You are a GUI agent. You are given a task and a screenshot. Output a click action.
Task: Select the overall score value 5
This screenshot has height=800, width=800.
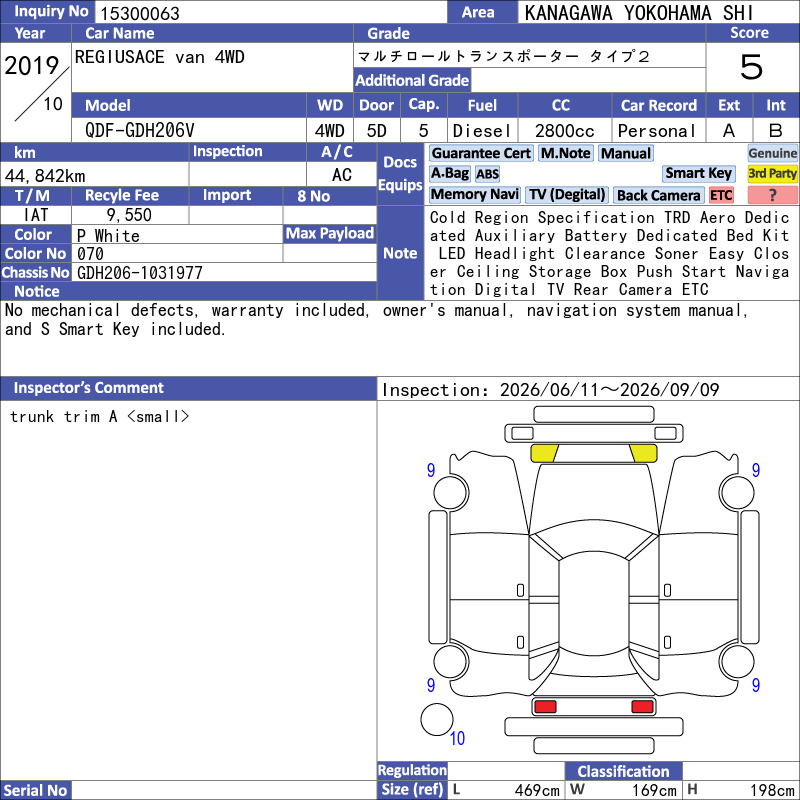pos(752,67)
